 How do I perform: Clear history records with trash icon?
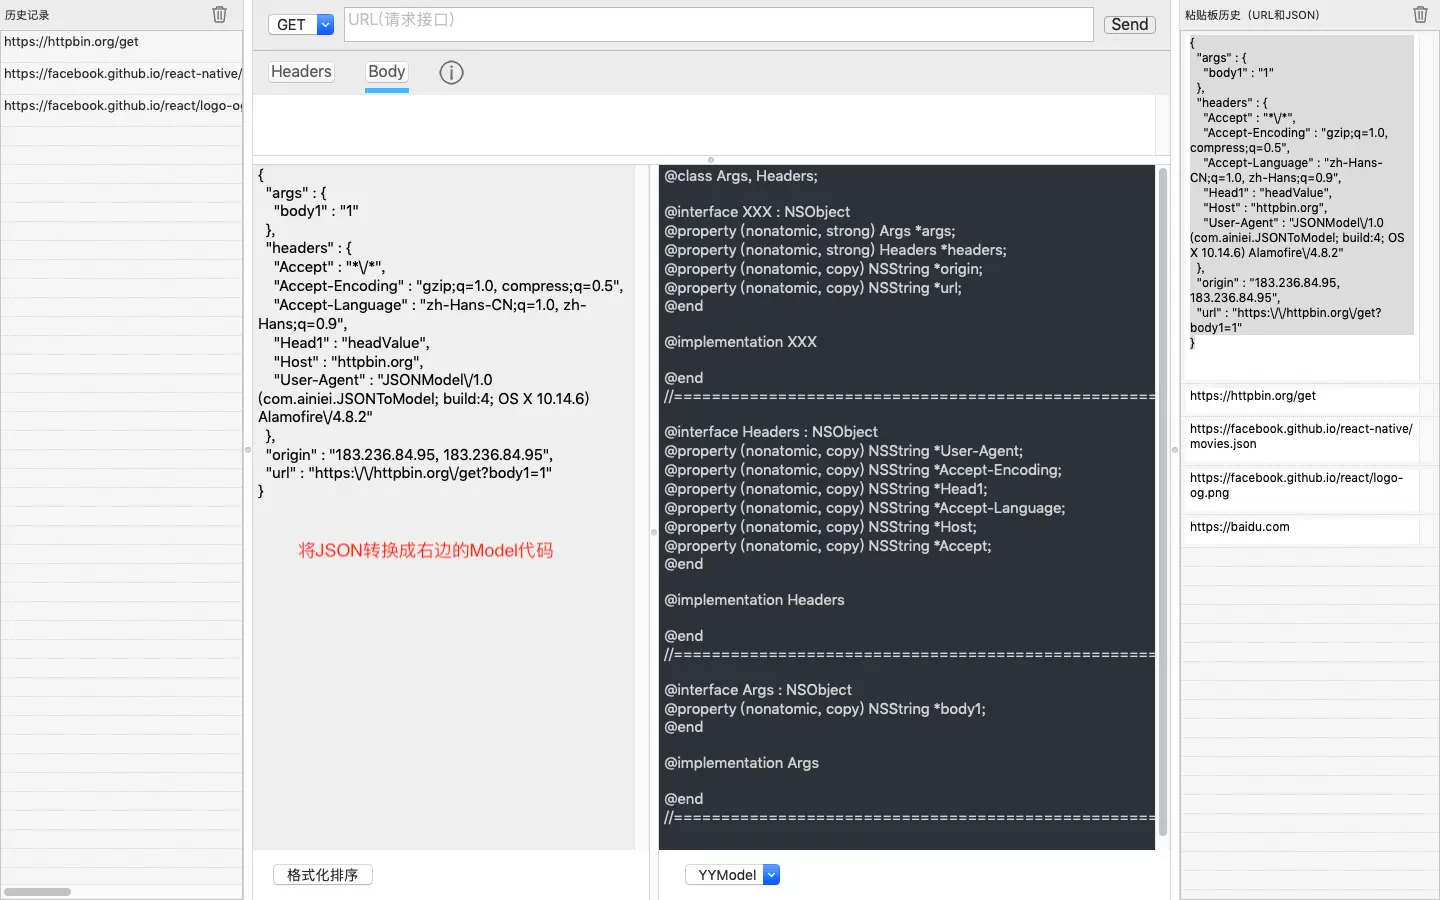point(220,15)
